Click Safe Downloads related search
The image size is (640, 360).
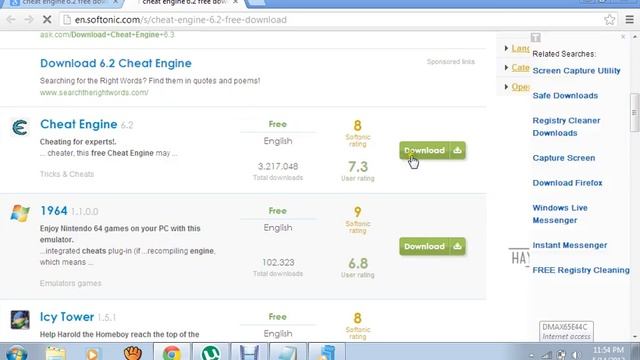pos(565,96)
